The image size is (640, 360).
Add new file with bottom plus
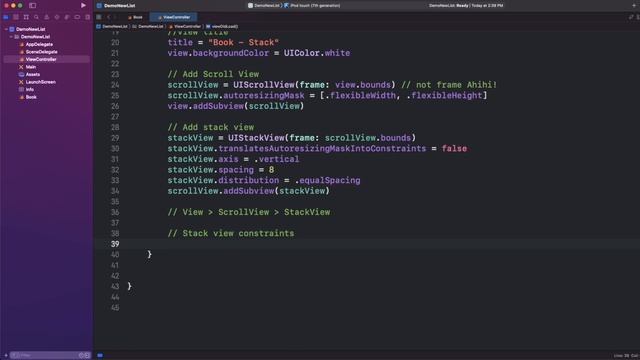point(6,356)
